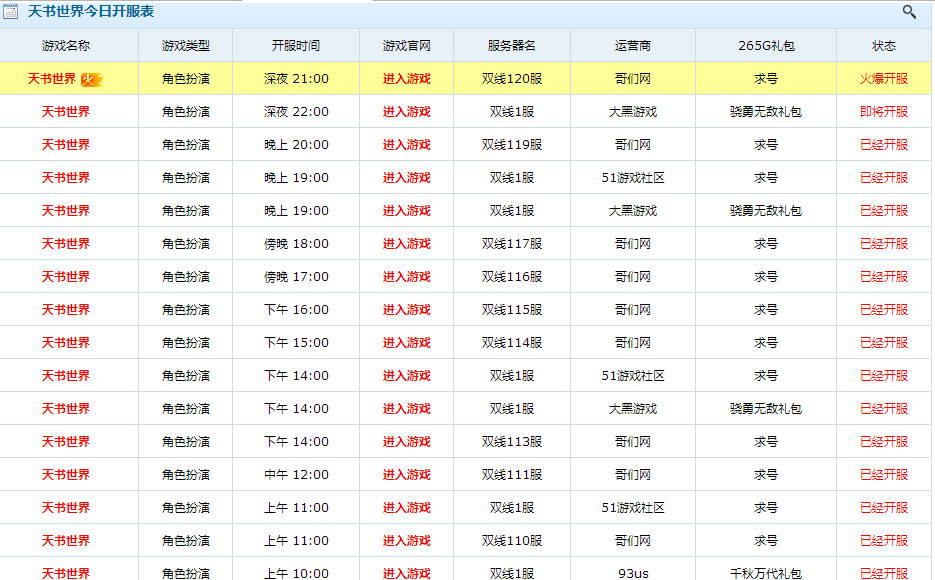Click 求号 in the 傍晚 17:00 row

click(766, 277)
